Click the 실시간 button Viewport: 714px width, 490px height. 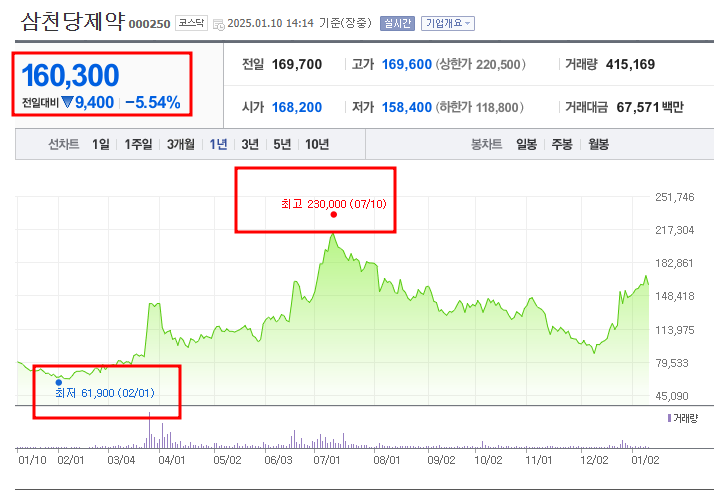tap(398, 23)
